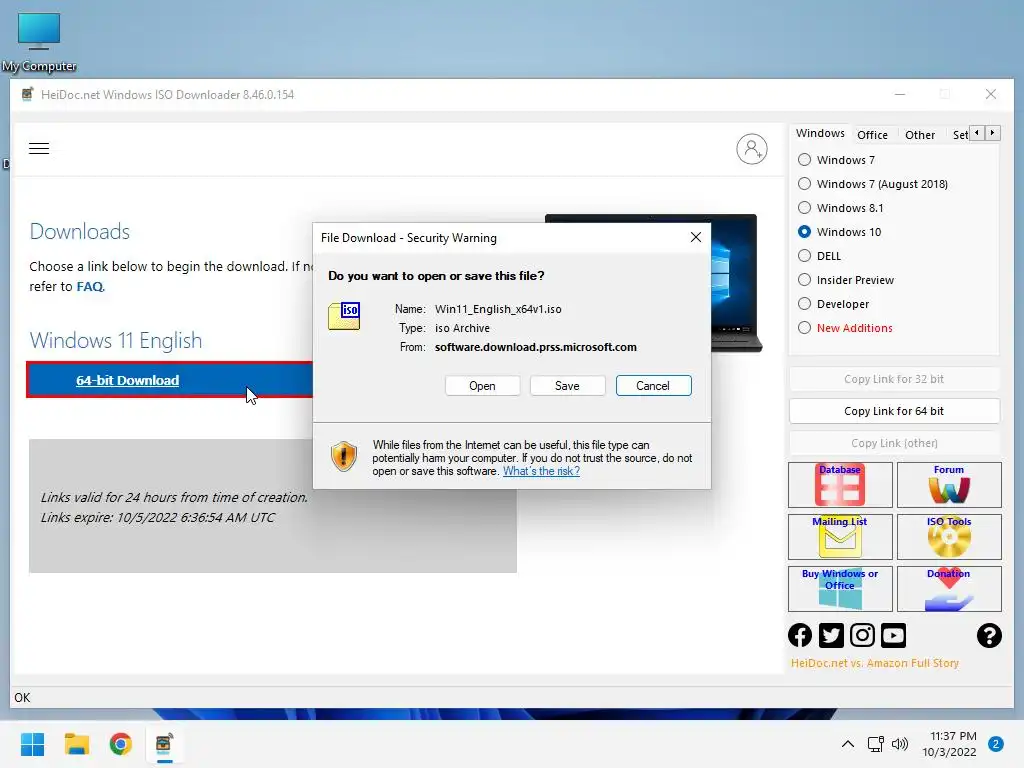1024x768 pixels.
Task: Visit the HeiDoc Facebook page icon
Action: coord(800,635)
